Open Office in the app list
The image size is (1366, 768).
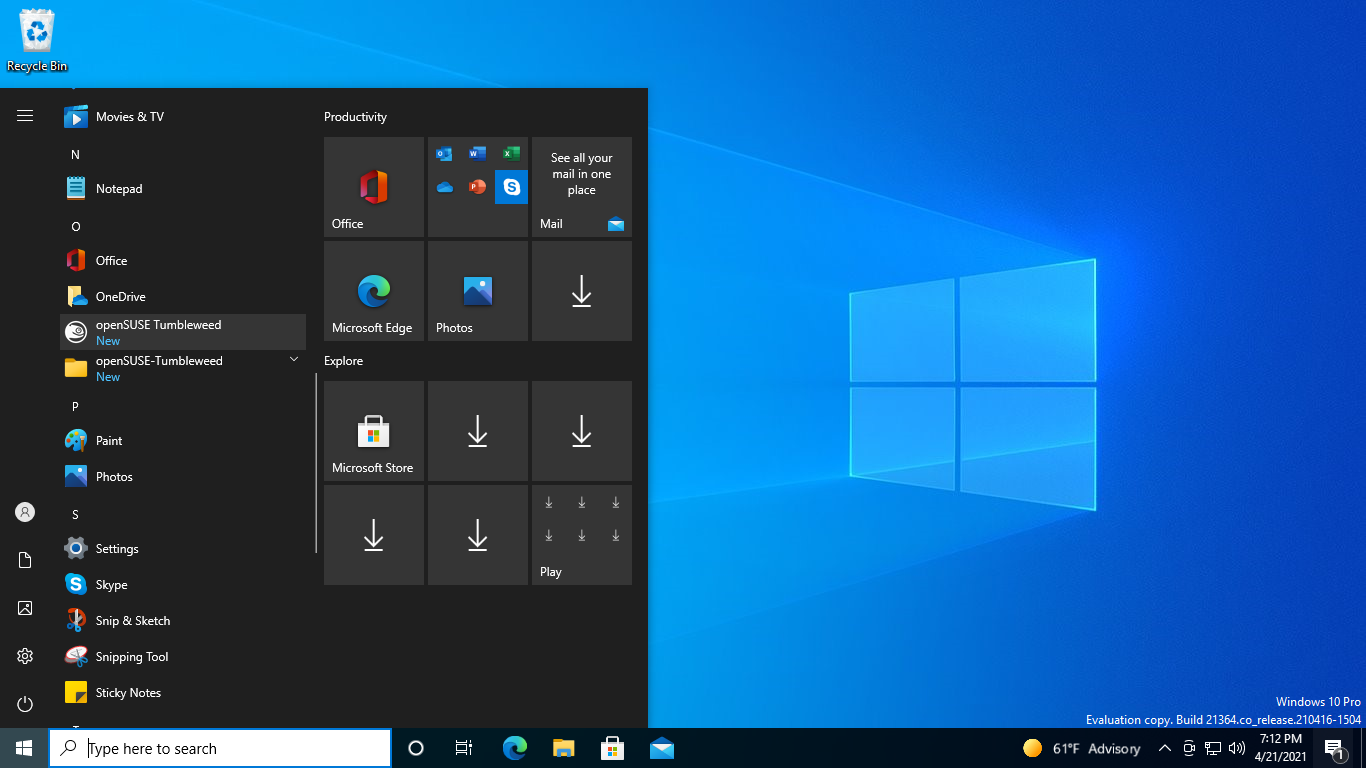point(183,261)
